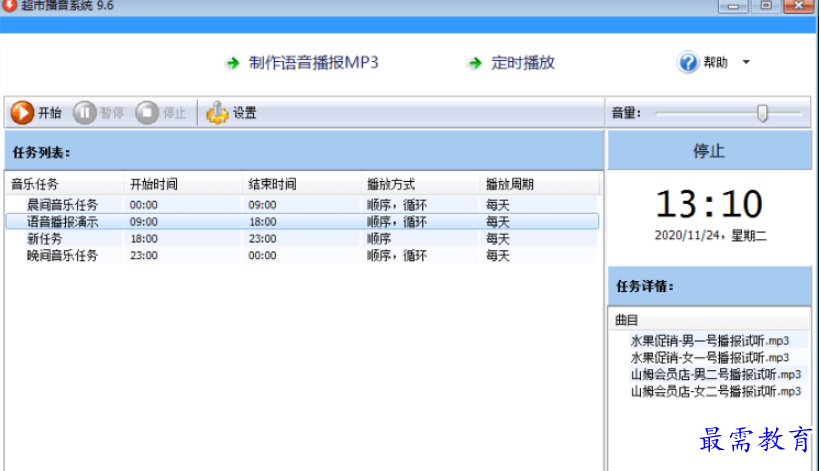Close the 超市播音系统 window
This screenshot has height=471, width=821.
798,6
